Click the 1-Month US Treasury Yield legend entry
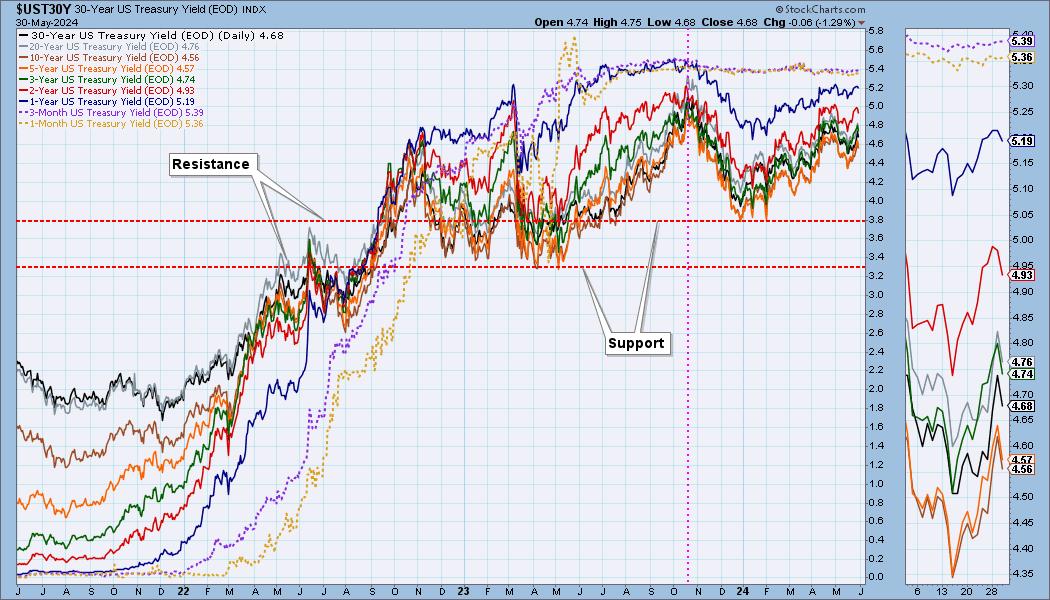This screenshot has width=1050, height=600. pos(112,123)
